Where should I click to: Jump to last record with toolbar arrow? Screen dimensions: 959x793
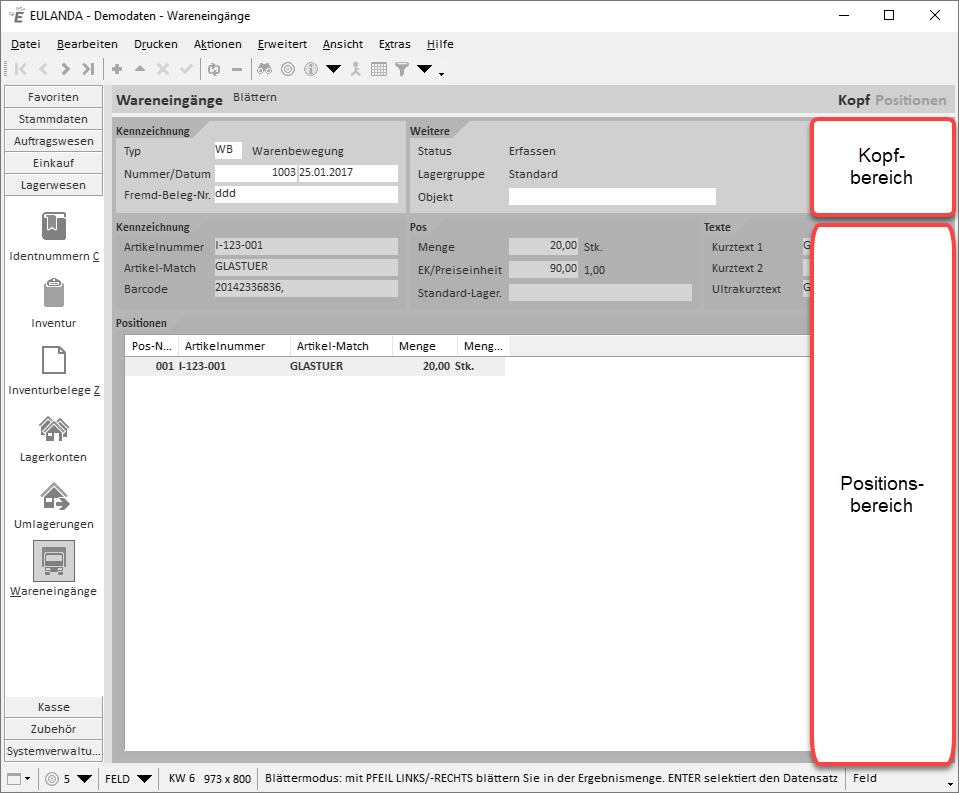(88, 69)
